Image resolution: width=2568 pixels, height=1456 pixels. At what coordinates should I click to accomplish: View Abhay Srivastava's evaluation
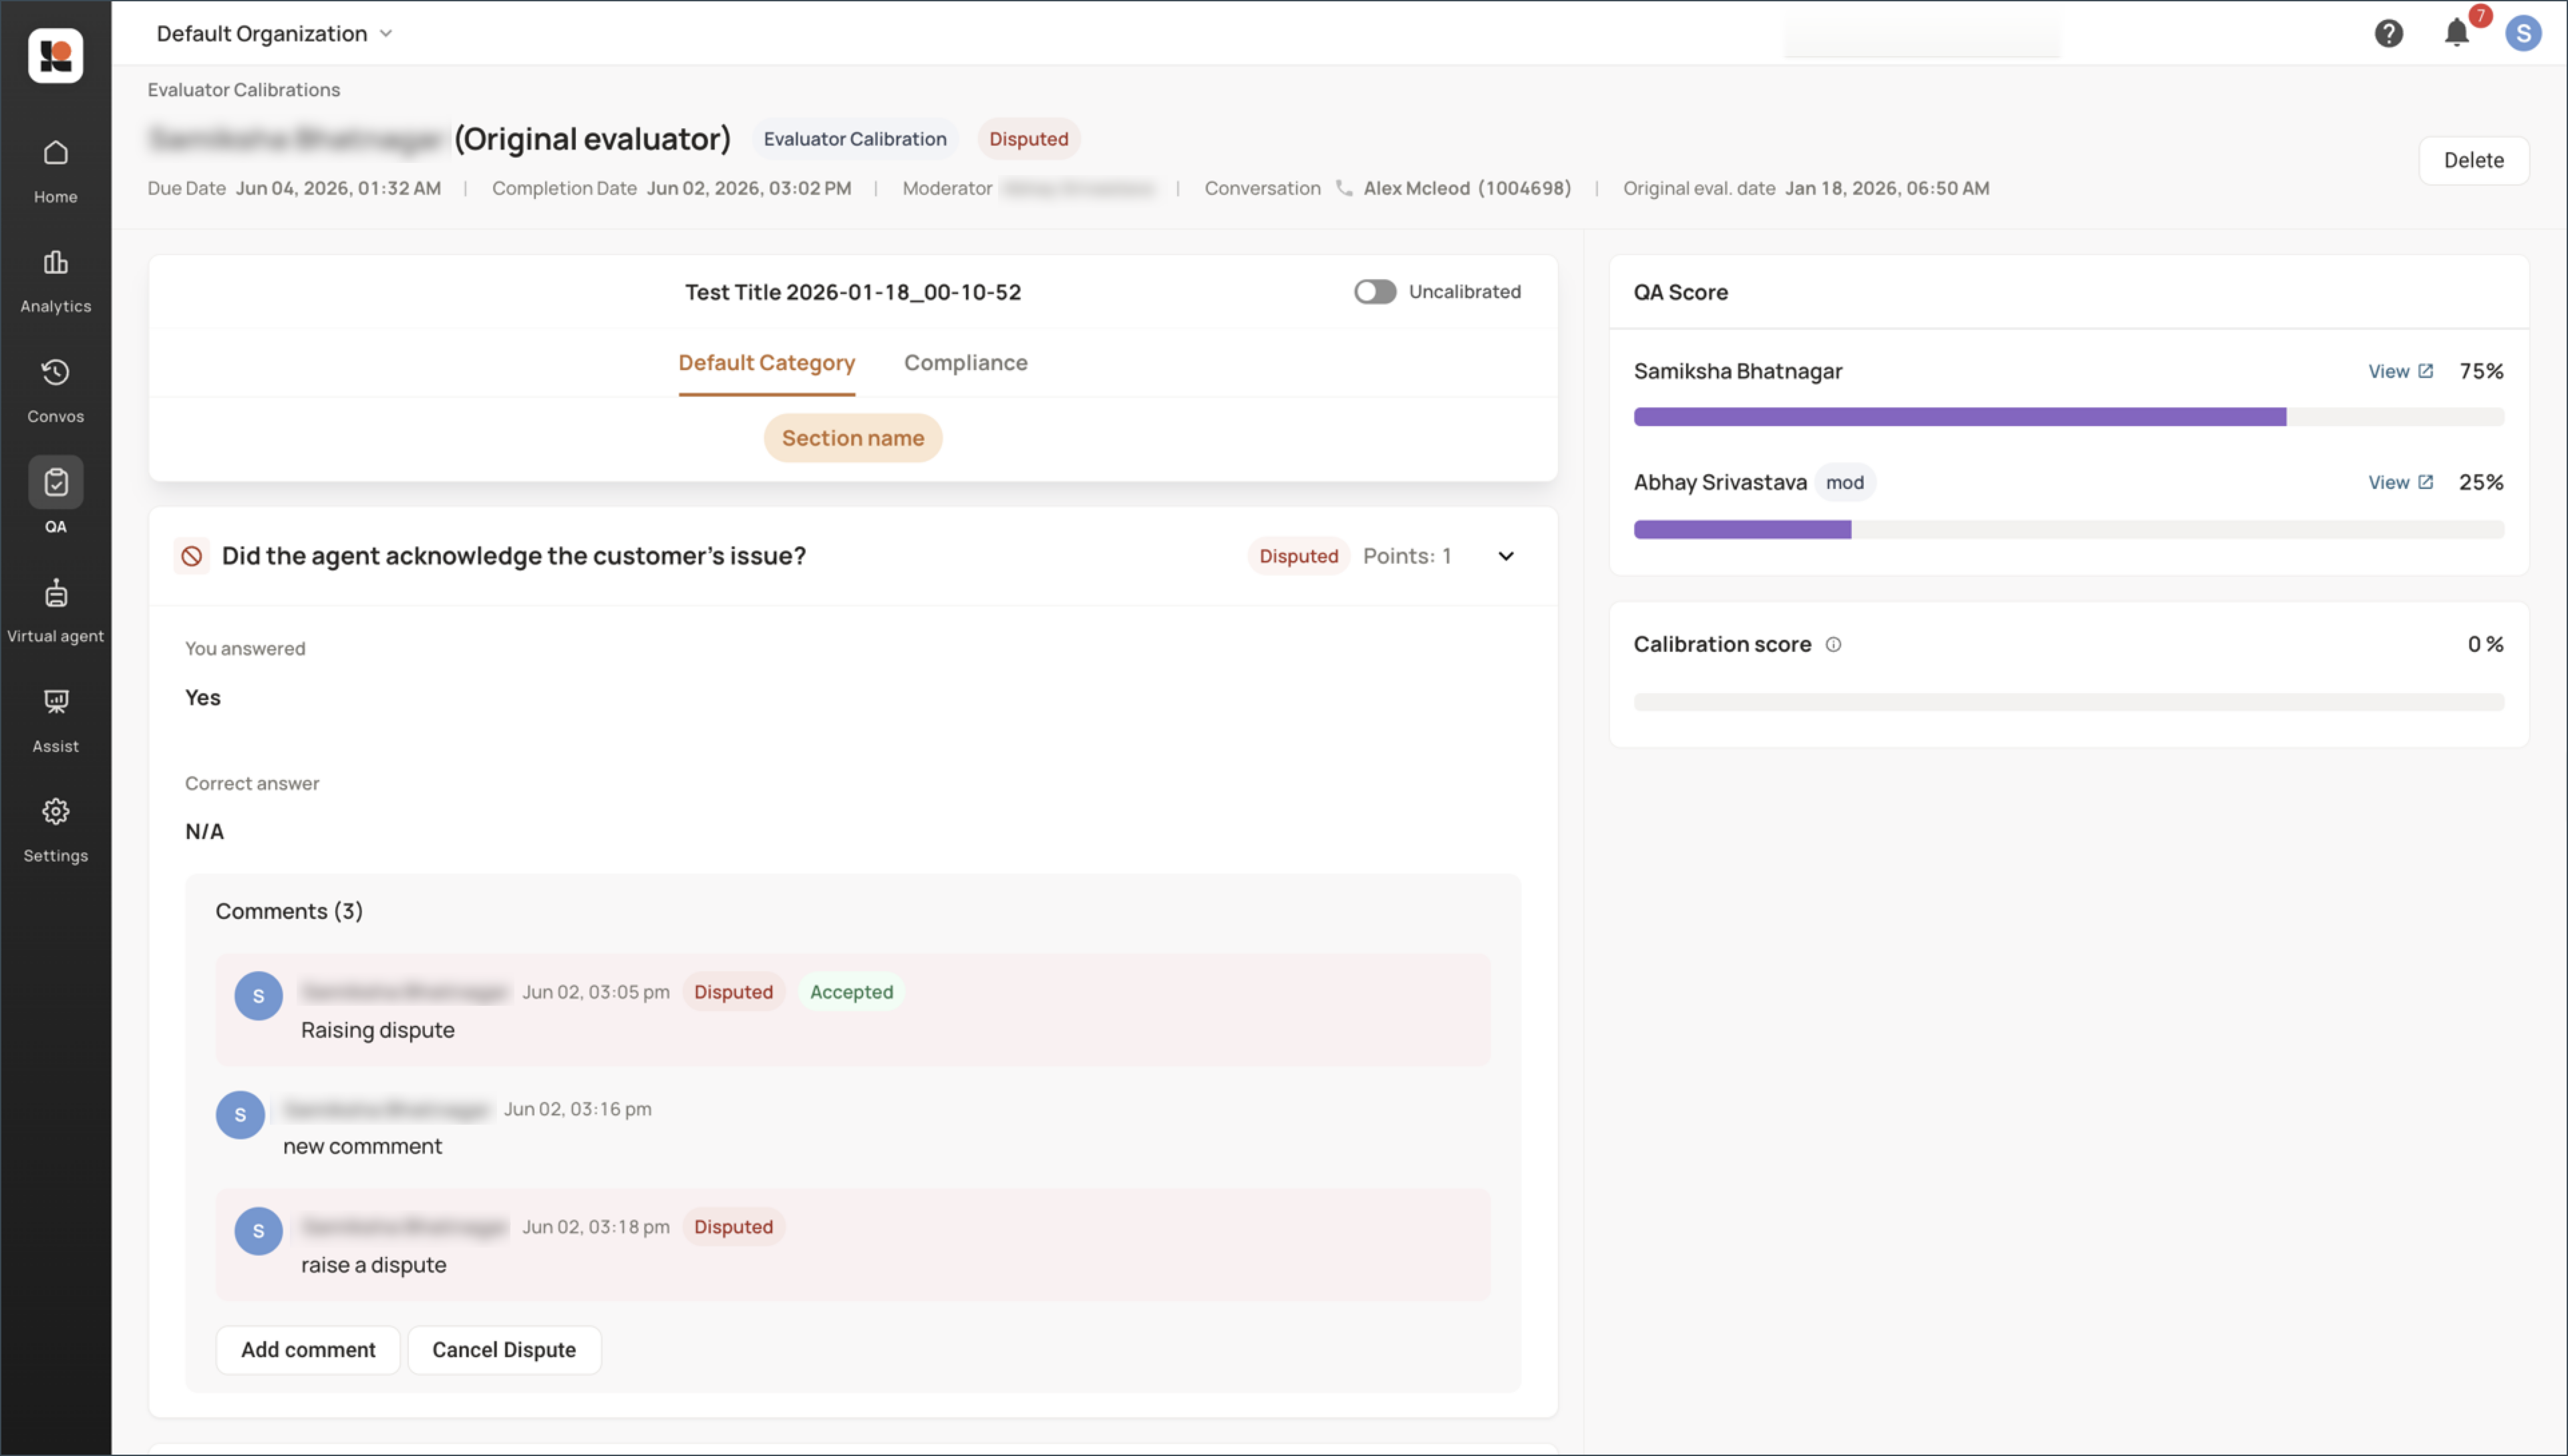tap(2400, 482)
